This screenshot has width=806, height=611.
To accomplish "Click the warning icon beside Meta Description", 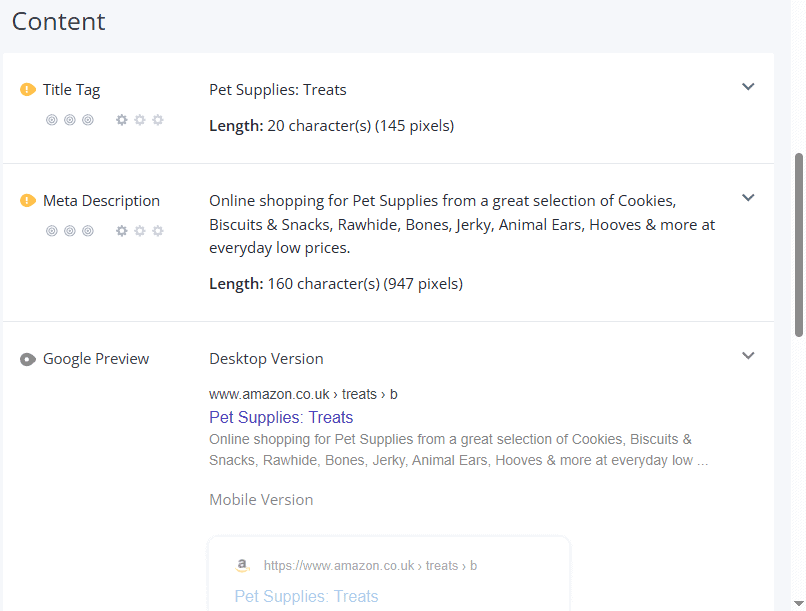I will click(x=27, y=200).
